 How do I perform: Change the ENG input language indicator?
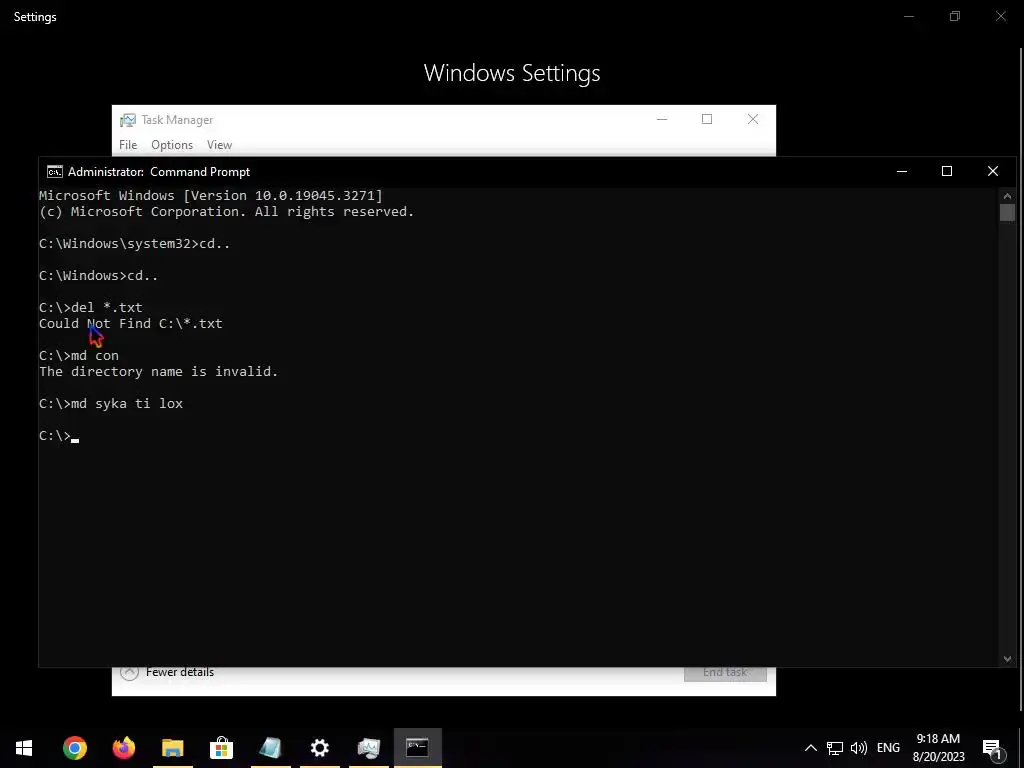pyautogui.click(x=888, y=748)
